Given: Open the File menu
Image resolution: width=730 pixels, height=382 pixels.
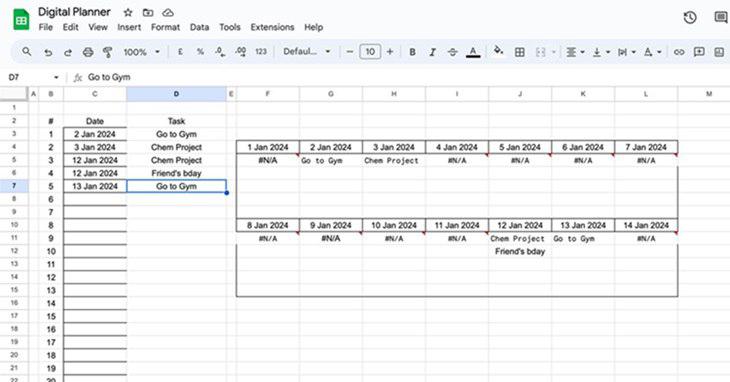Looking at the screenshot, I should pyautogui.click(x=46, y=27).
